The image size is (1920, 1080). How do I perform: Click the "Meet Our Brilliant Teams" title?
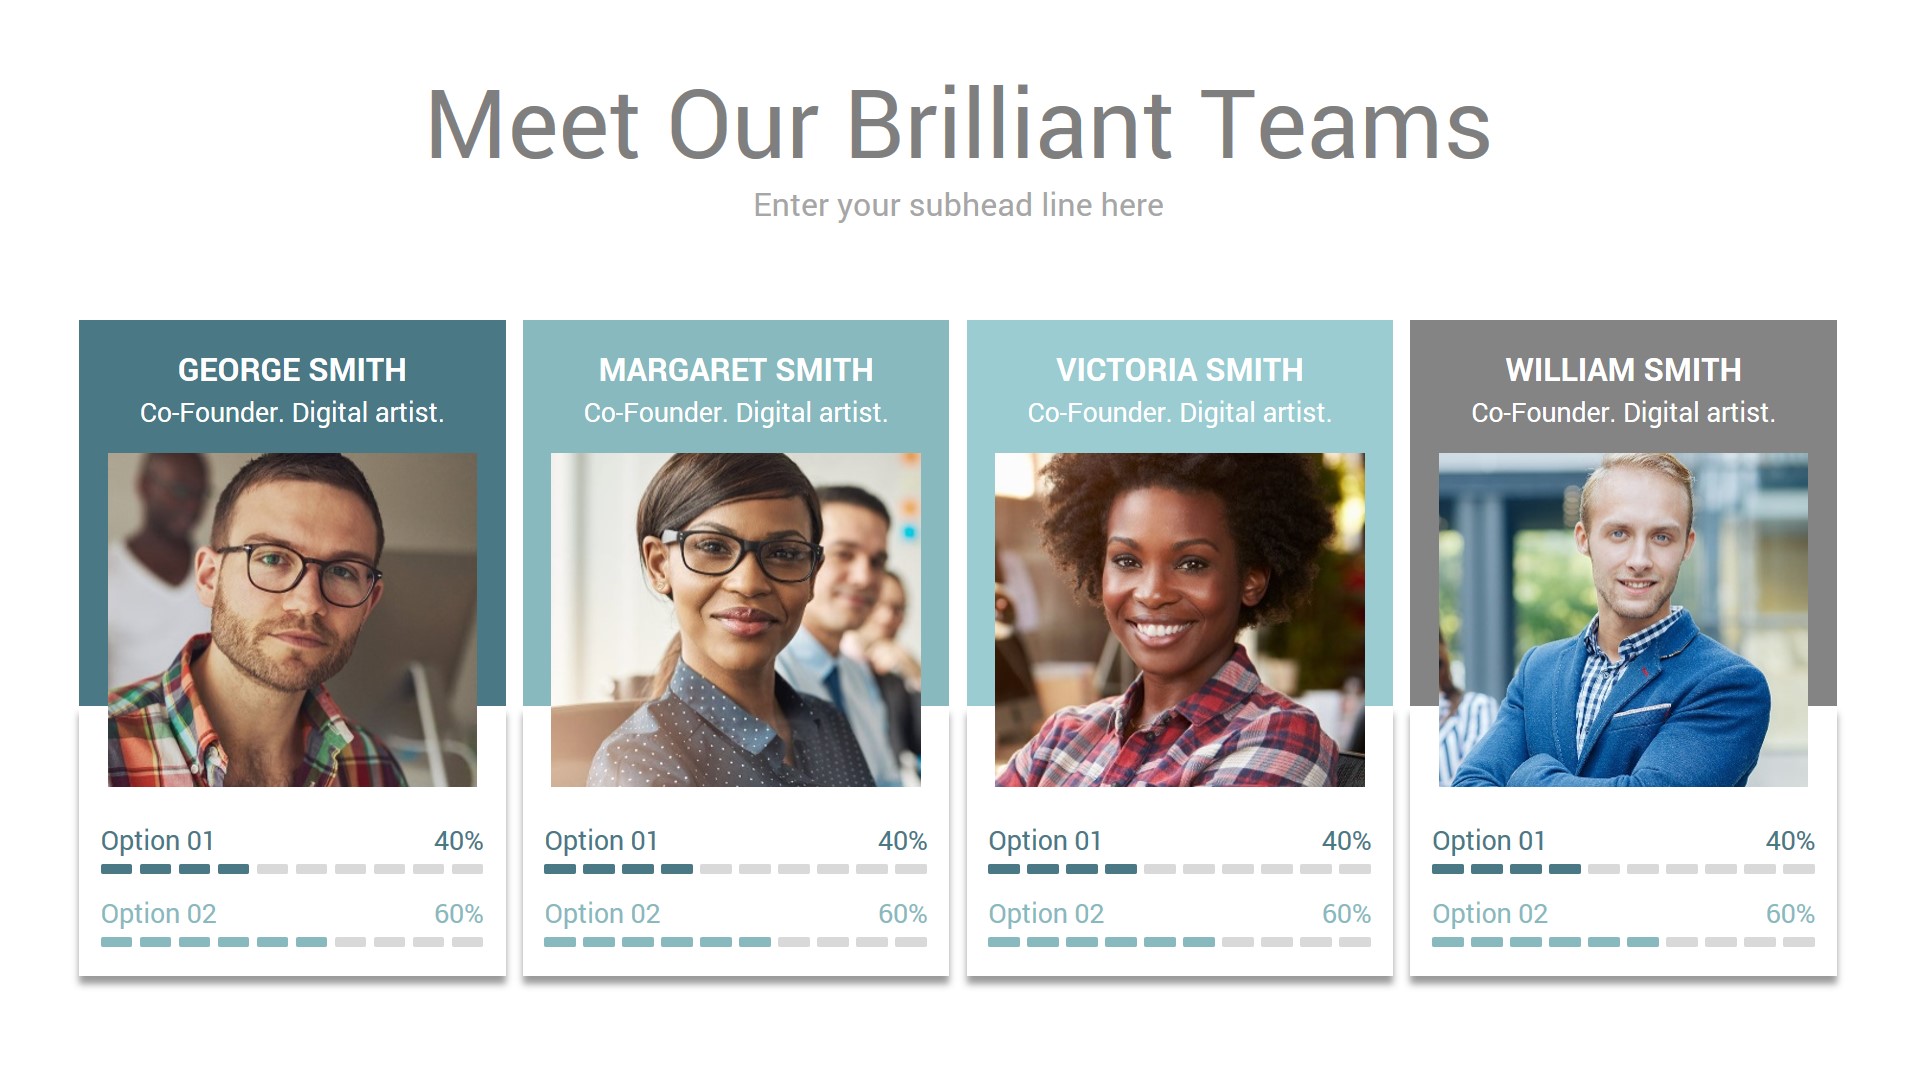(x=958, y=125)
